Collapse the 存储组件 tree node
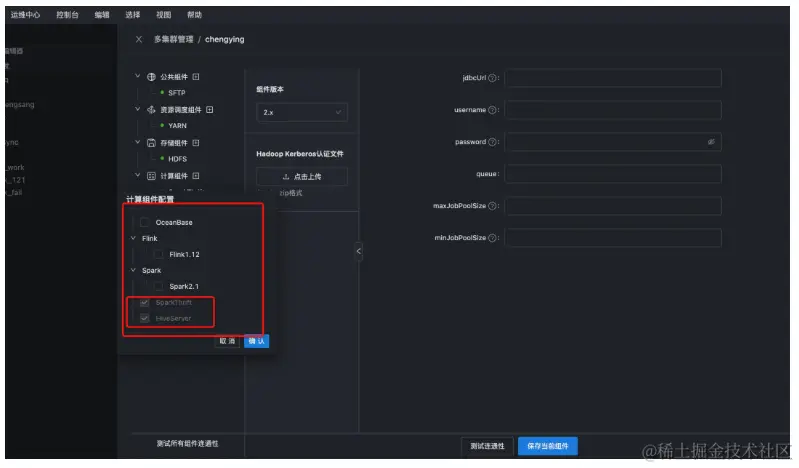 (137, 142)
